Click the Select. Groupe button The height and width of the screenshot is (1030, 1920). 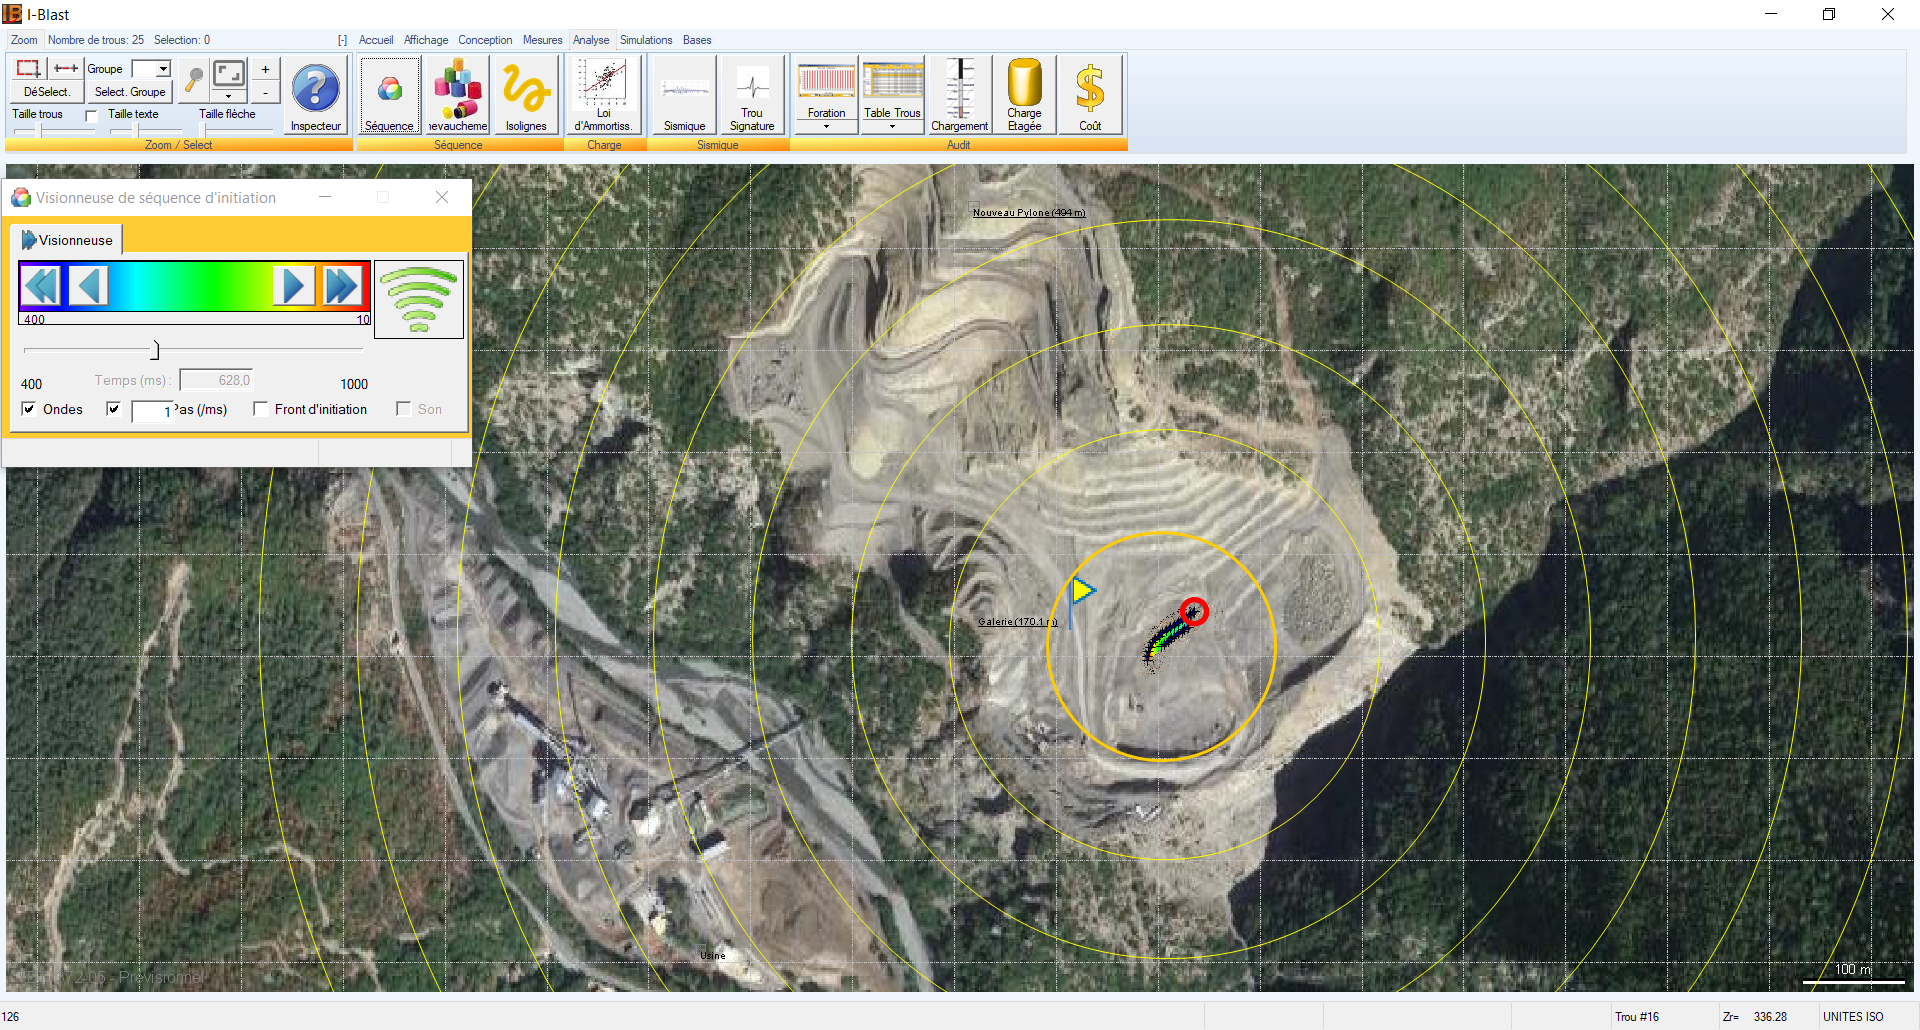[130, 92]
